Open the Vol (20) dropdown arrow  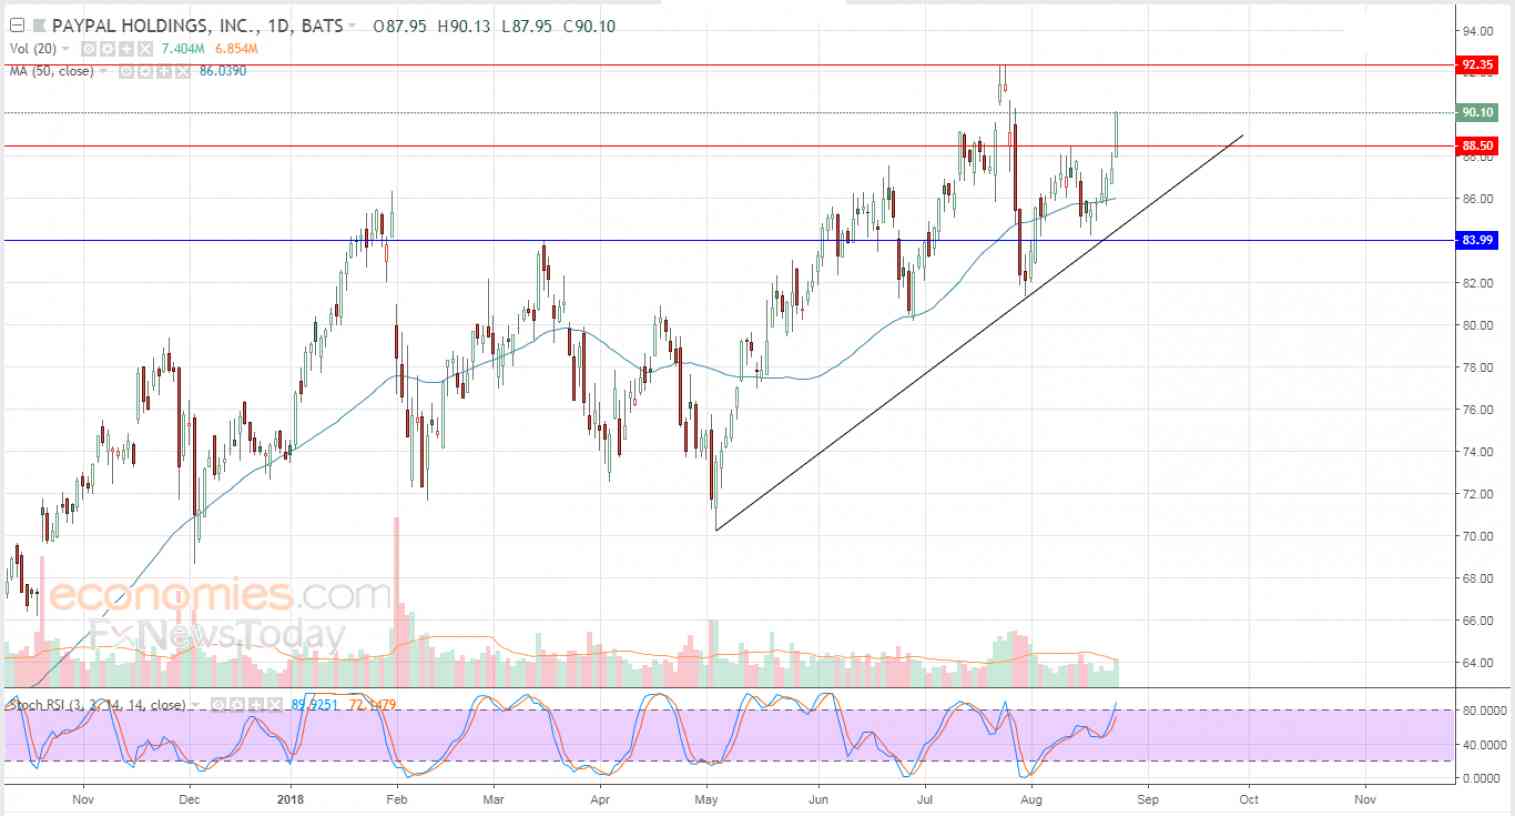coord(66,49)
